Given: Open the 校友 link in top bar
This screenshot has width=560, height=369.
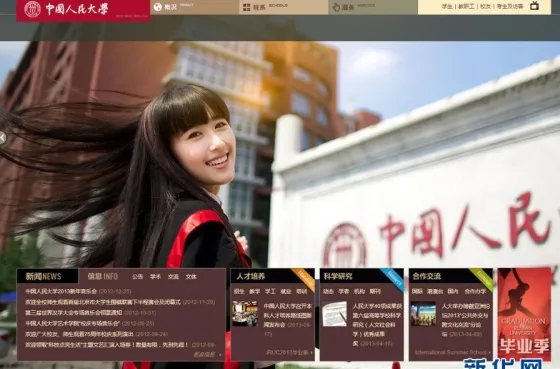Looking at the screenshot, I should tap(485, 6).
